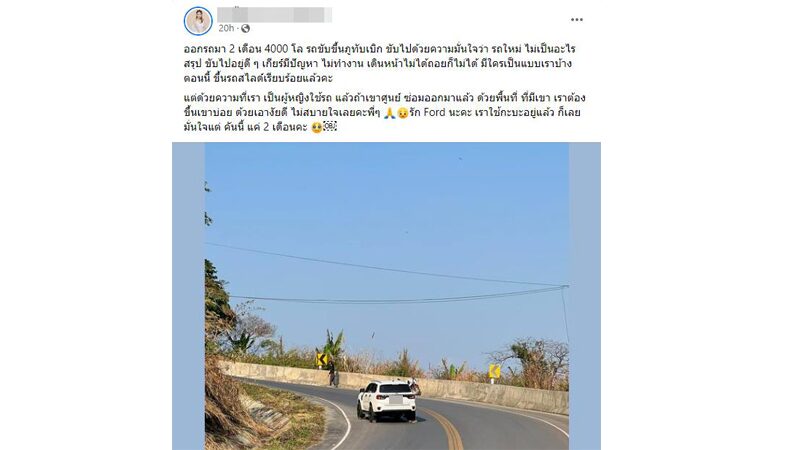The width and height of the screenshot is (800, 450).
Task: Open the 20h post timestamp
Action: point(226,29)
